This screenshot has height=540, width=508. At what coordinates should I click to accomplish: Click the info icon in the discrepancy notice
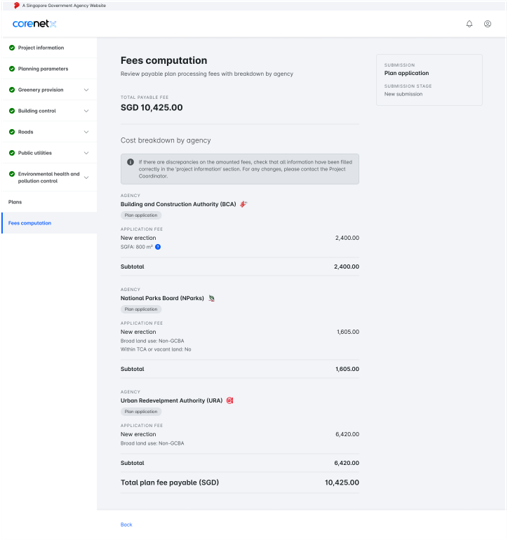click(131, 162)
